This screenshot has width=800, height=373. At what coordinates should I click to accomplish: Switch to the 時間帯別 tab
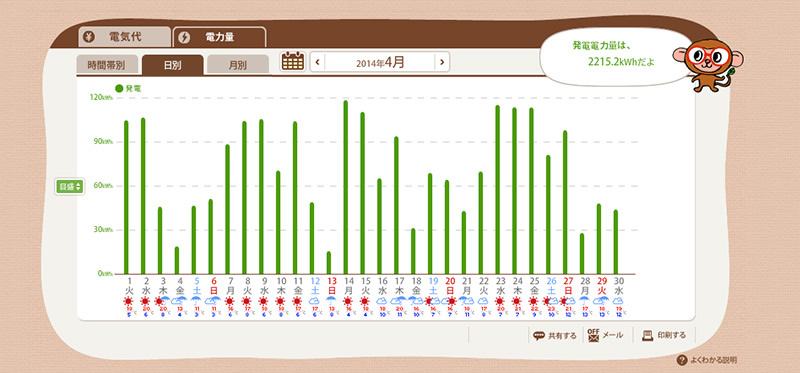pos(106,65)
